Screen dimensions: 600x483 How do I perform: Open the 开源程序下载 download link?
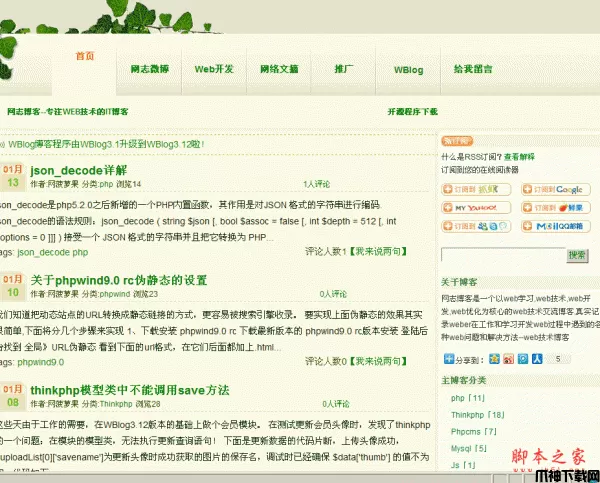point(412,111)
